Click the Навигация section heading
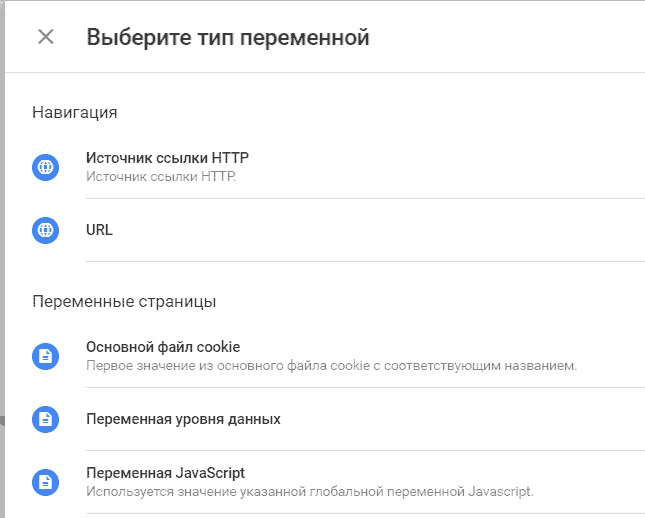 pyautogui.click(x=75, y=112)
